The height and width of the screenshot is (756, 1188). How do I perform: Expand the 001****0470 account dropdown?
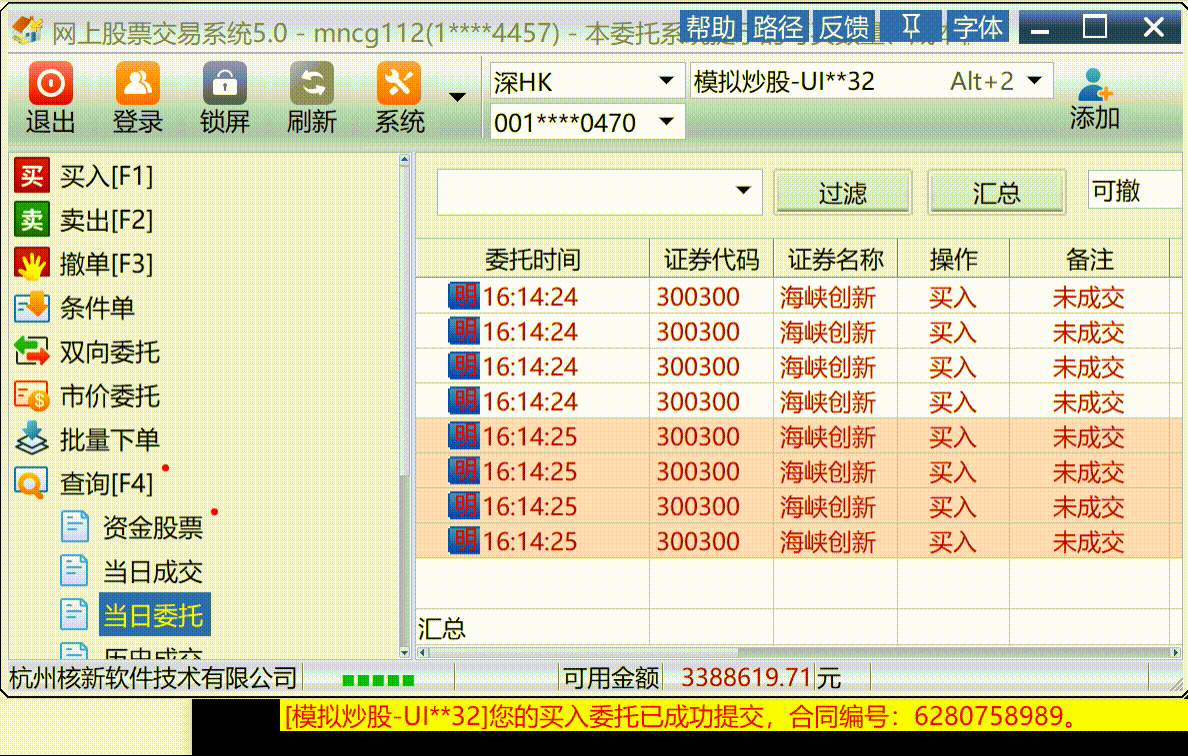tap(666, 121)
